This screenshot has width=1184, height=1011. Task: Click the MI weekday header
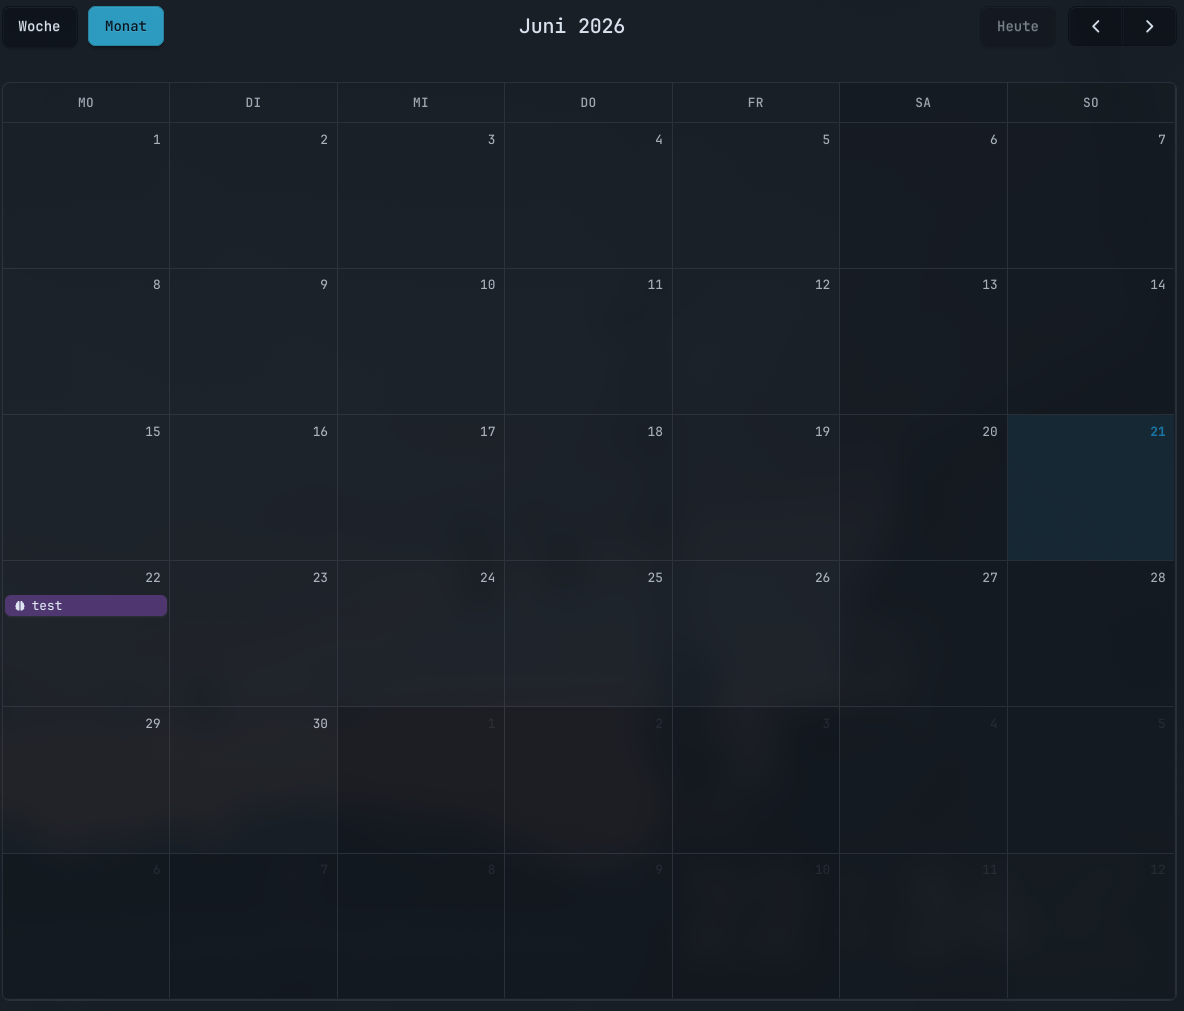[x=421, y=103]
